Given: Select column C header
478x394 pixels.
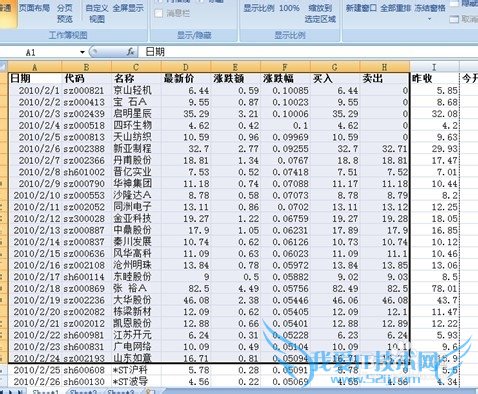Looking at the screenshot, I should pos(136,67).
